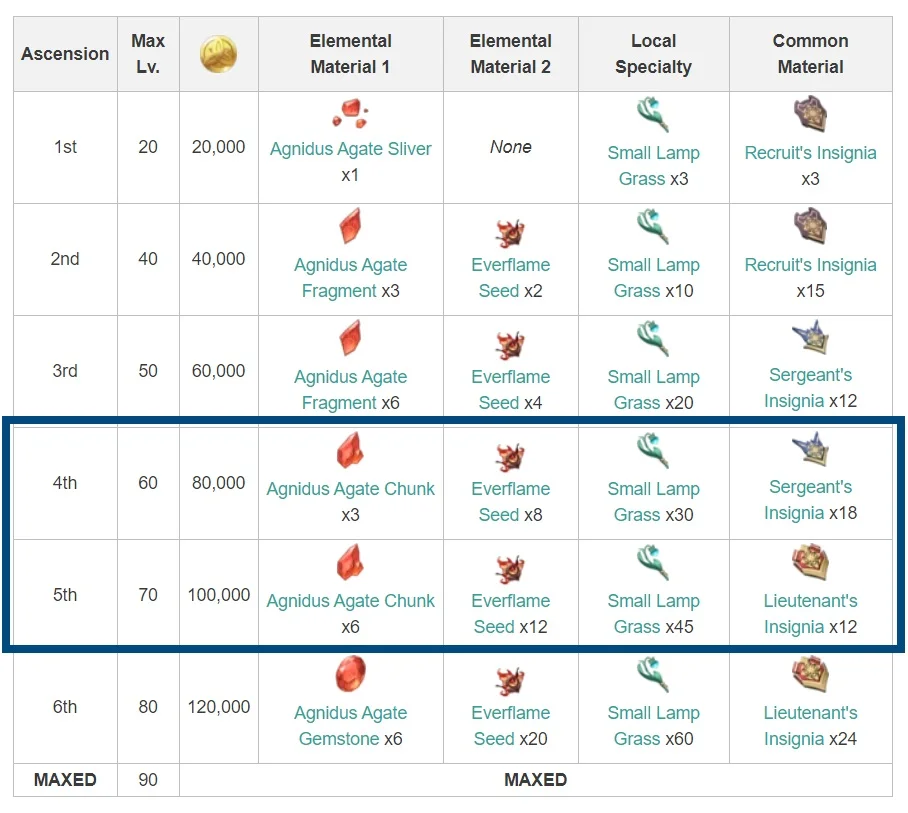Click the 4th ascension Agnidus Agate Chunk icon
The width and height of the screenshot is (908, 813).
pos(350,451)
